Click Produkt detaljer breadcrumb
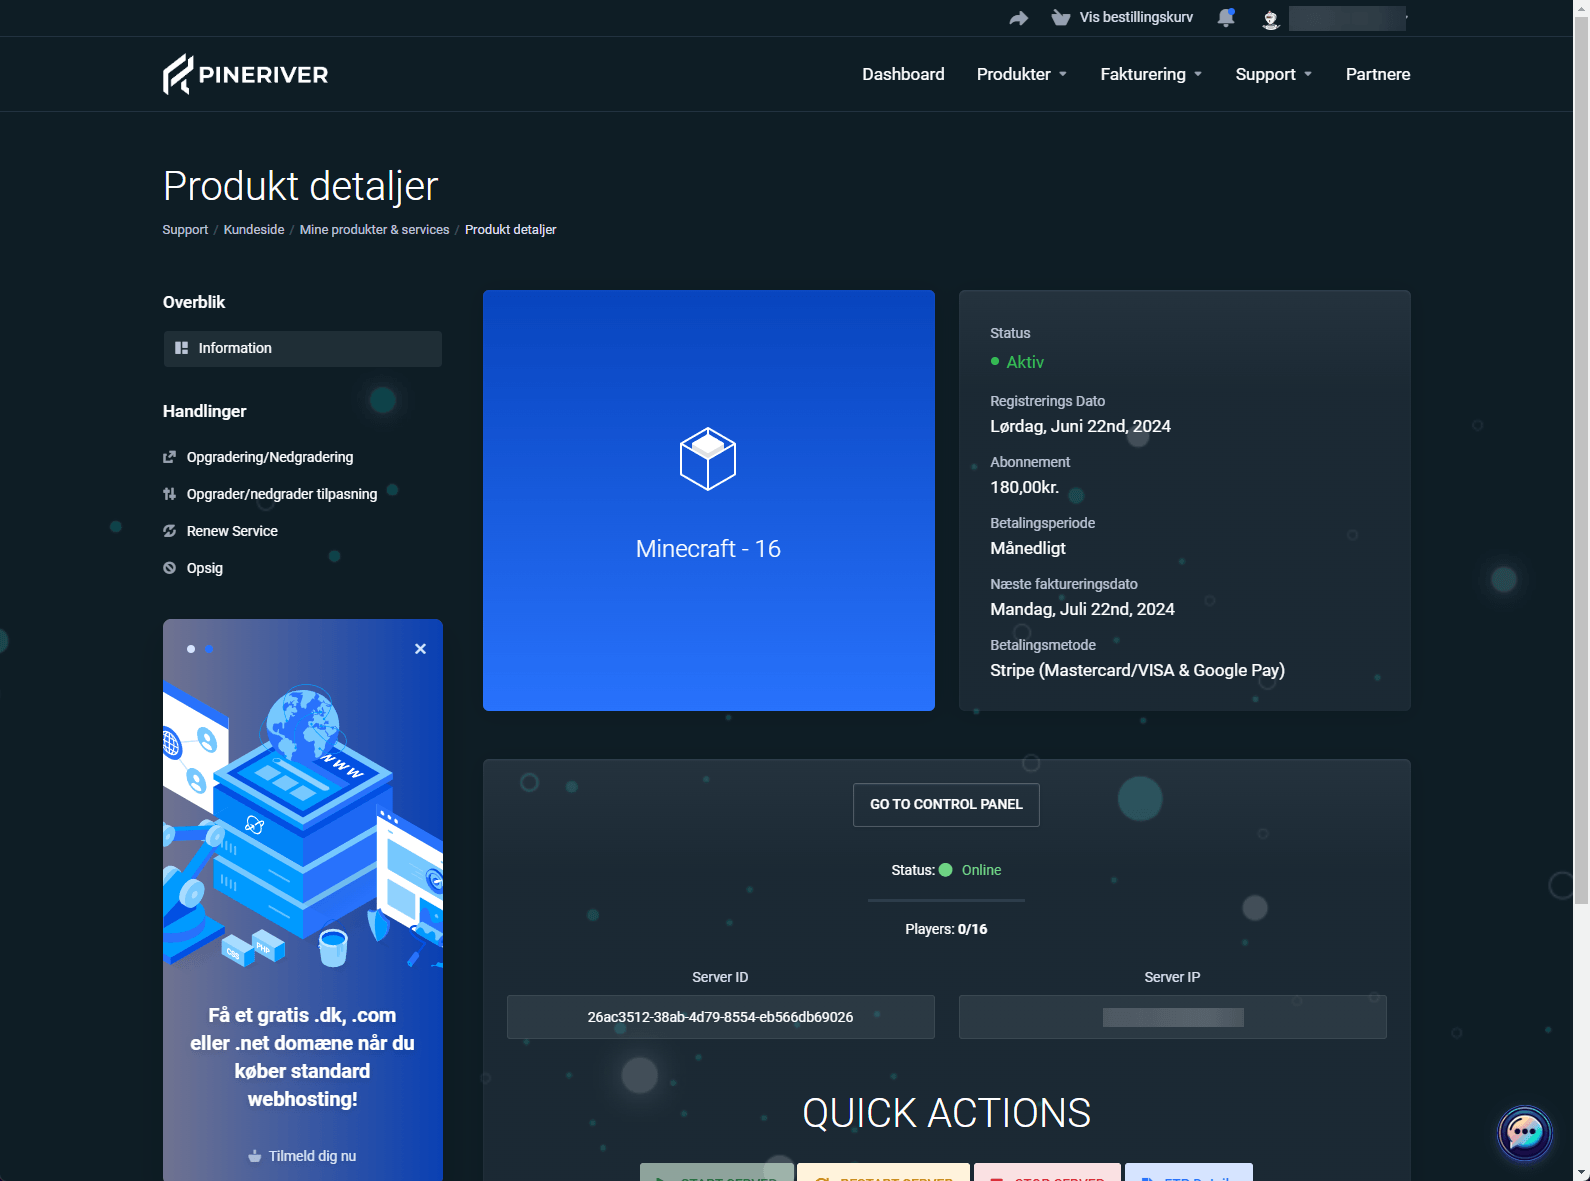The width and height of the screenshot is (1590, 1181). [x=511, y=230]
